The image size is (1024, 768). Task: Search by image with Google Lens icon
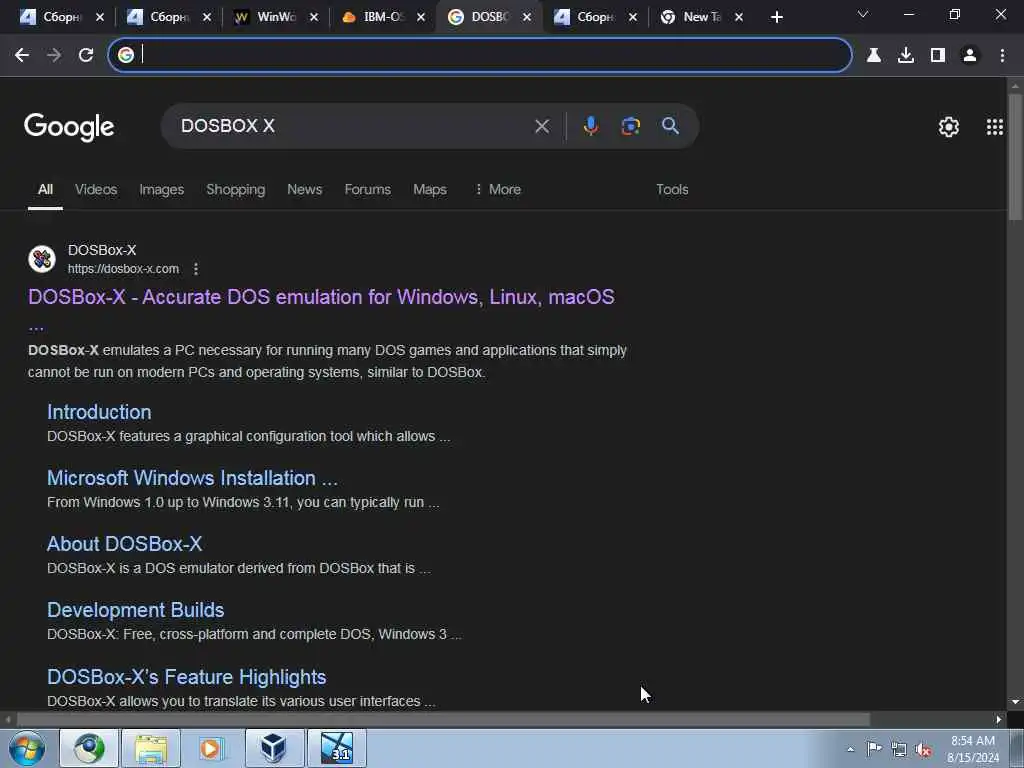click(x=630, y=126)
